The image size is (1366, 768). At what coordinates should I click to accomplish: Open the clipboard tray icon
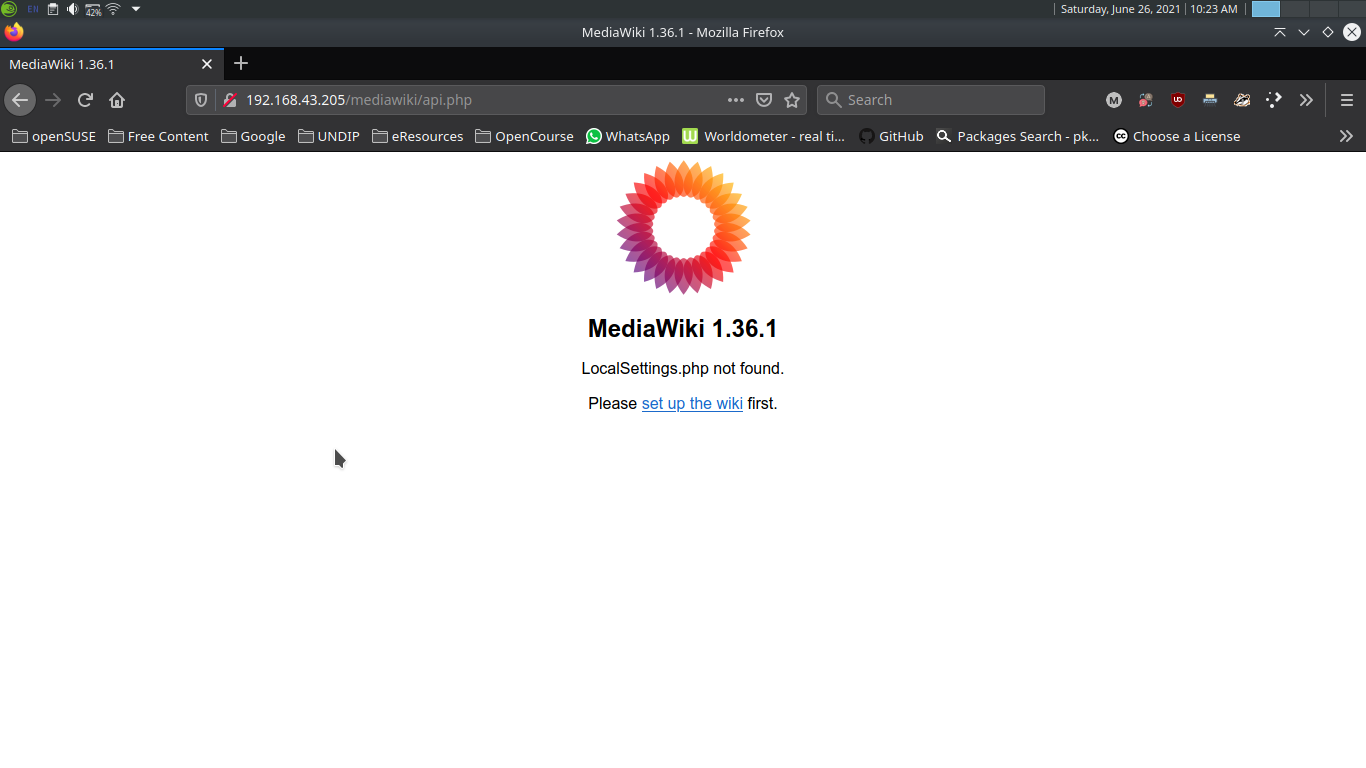coord(53,9)
